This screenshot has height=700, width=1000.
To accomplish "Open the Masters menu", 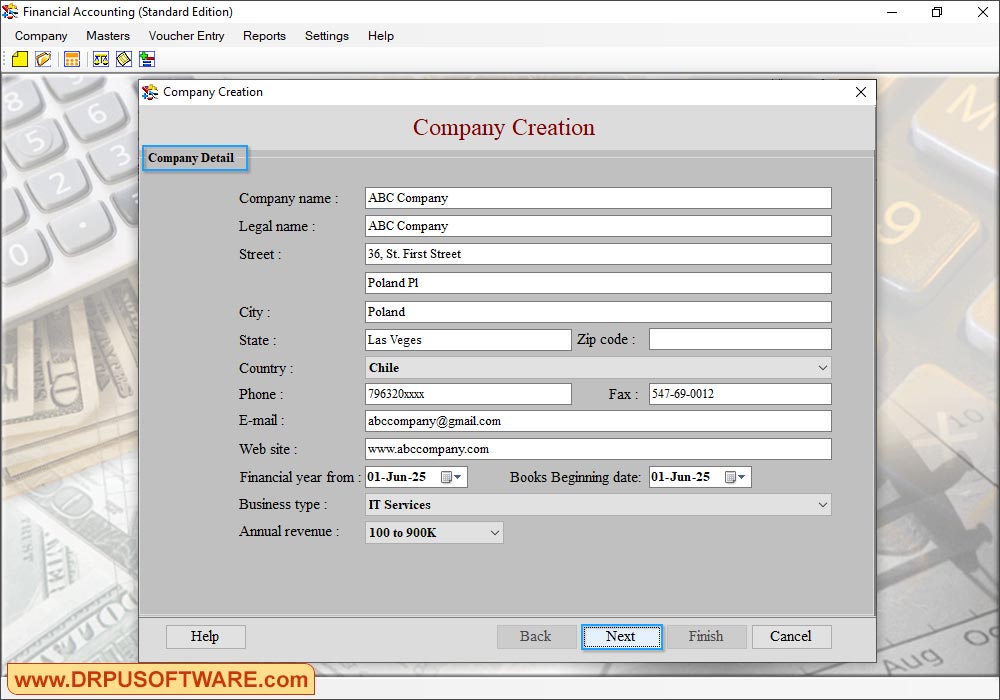I will [108, 36].
